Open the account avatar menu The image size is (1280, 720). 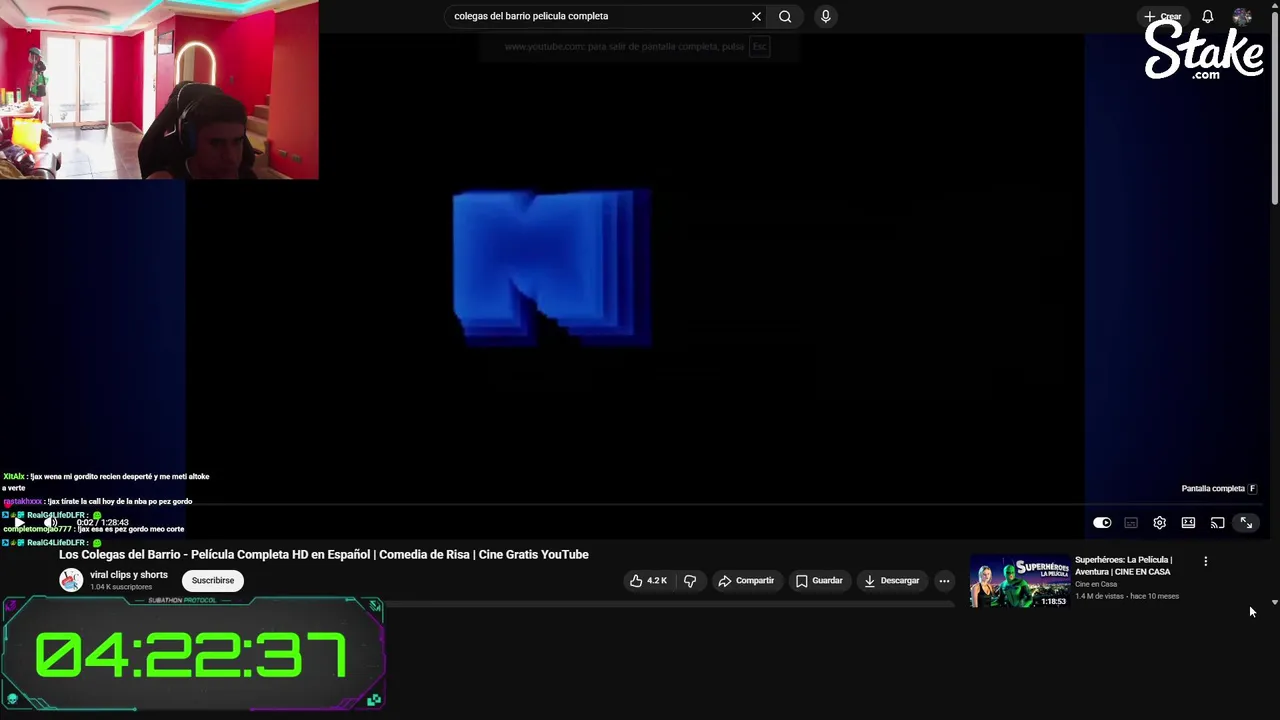pos(1242,16)
